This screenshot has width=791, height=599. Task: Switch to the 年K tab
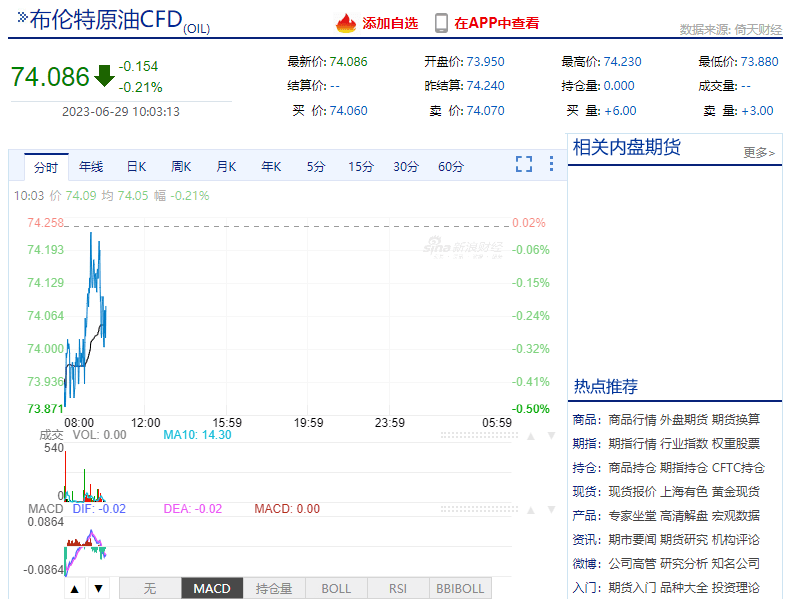pos(271,167)
